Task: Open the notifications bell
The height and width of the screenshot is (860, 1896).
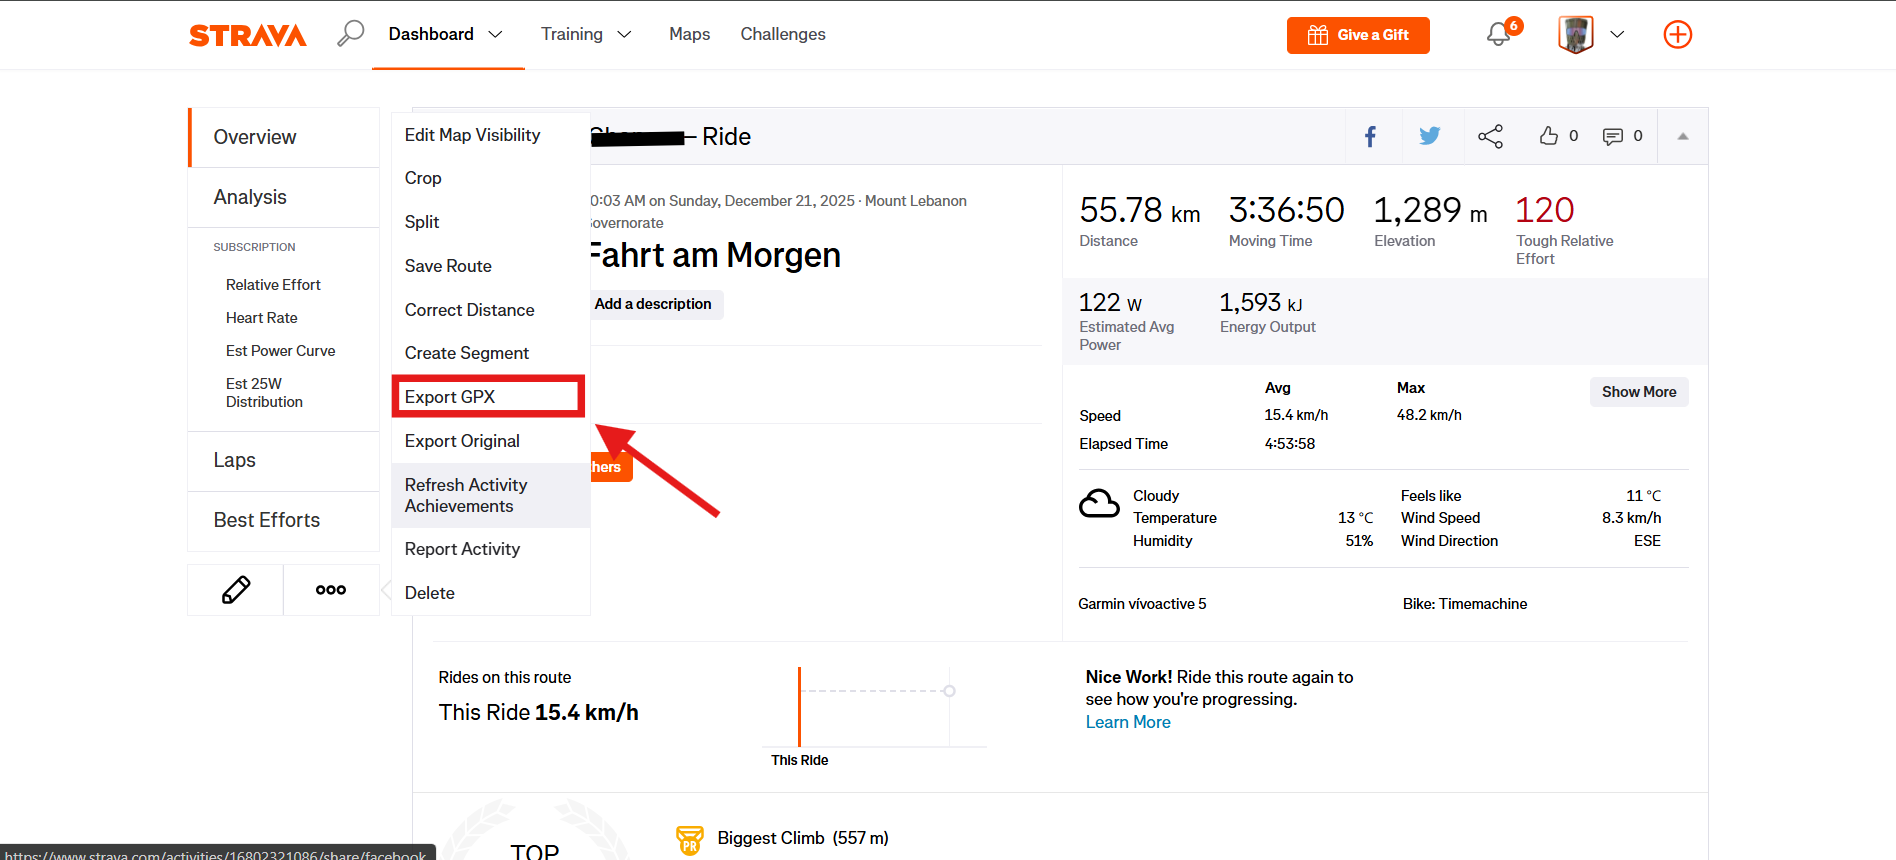Action: 1498,34
